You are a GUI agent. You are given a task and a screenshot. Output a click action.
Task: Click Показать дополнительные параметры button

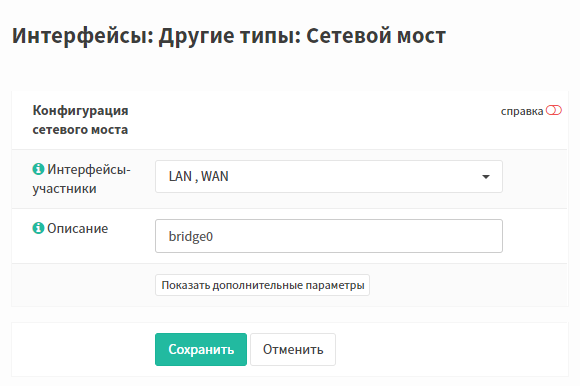tap(262, 285)
